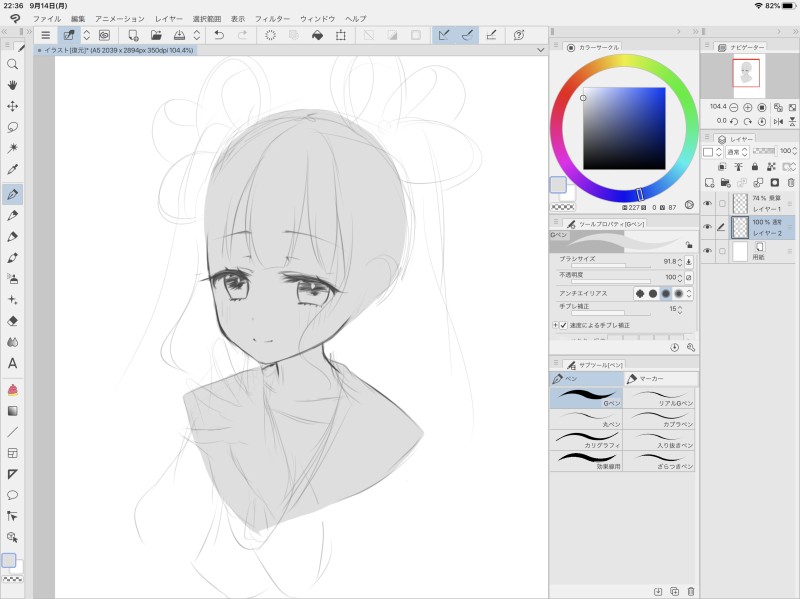Open the フィルター menu

coord(272,19)
